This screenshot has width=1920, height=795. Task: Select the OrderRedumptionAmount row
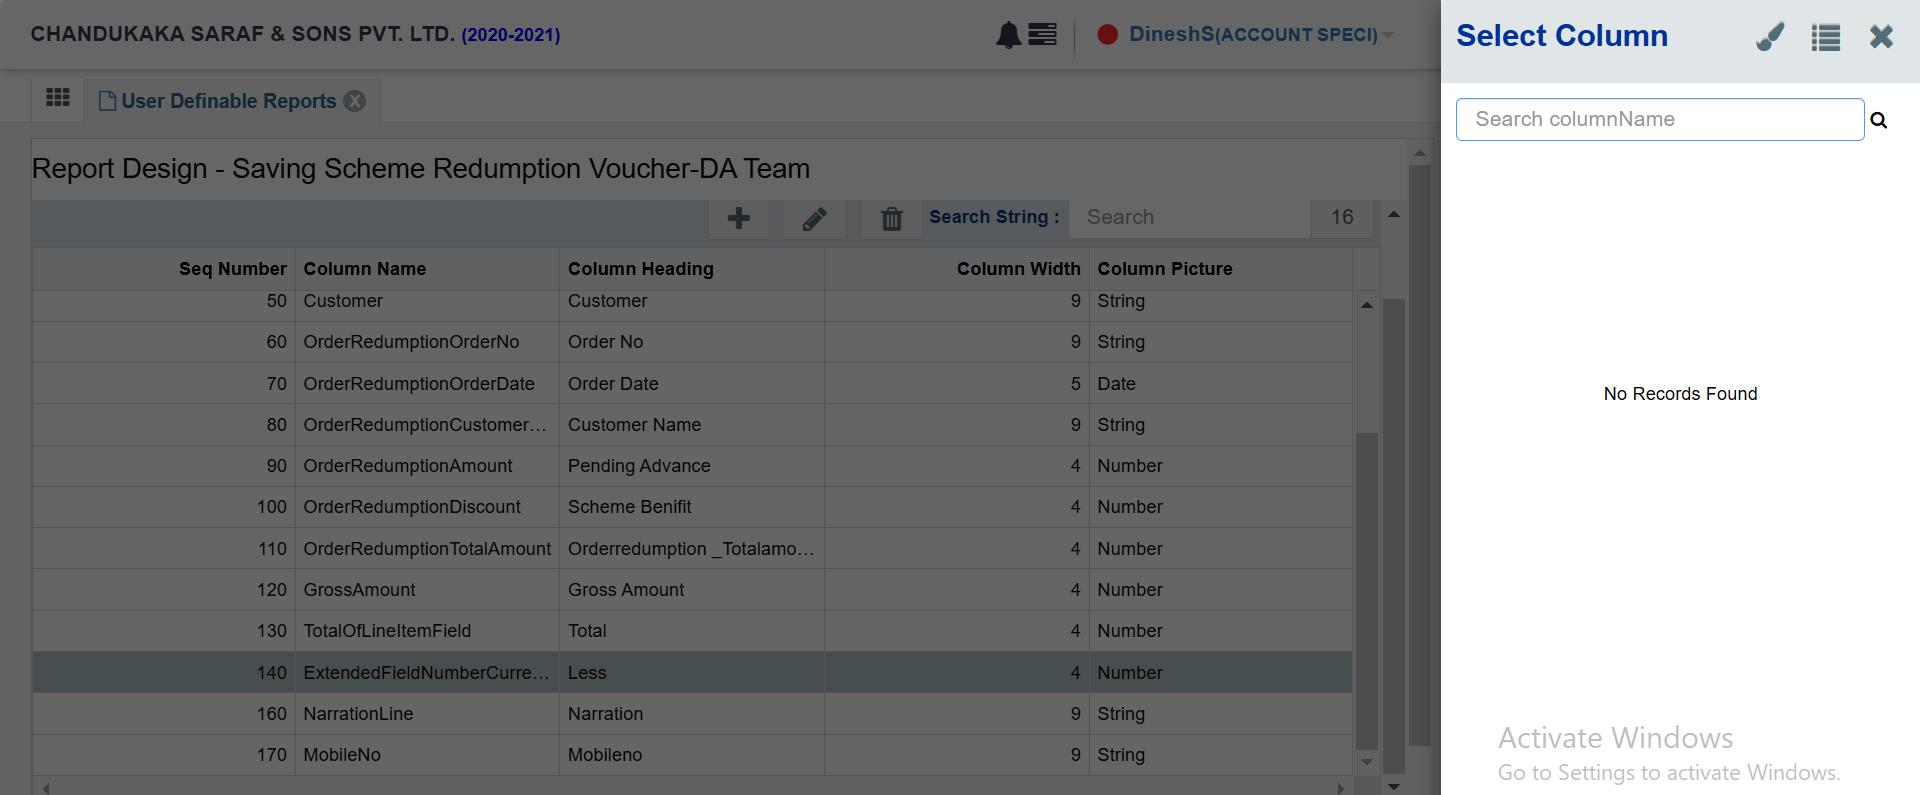click(692, 466)
